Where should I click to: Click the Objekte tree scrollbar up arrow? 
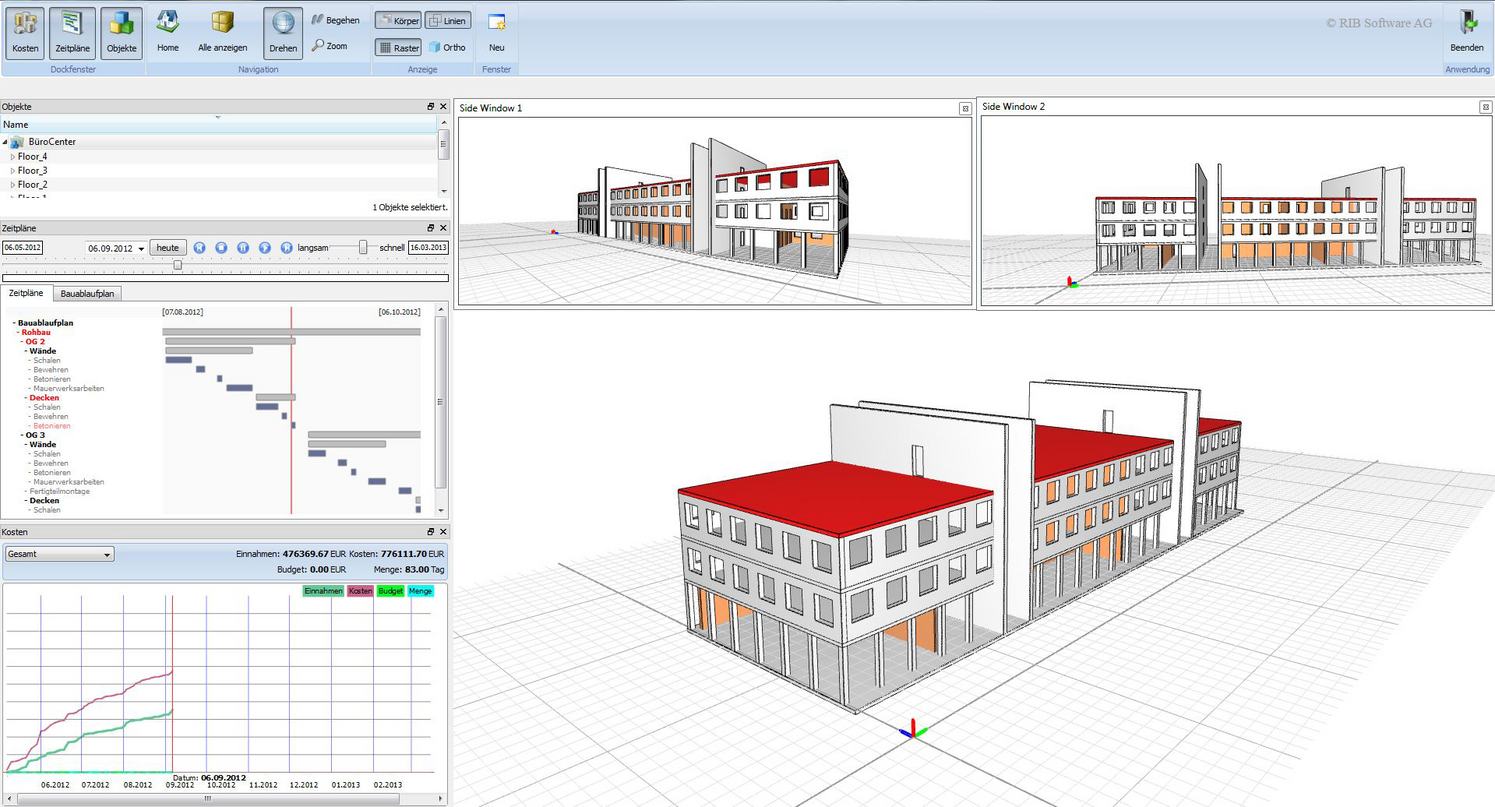(443, 122)
